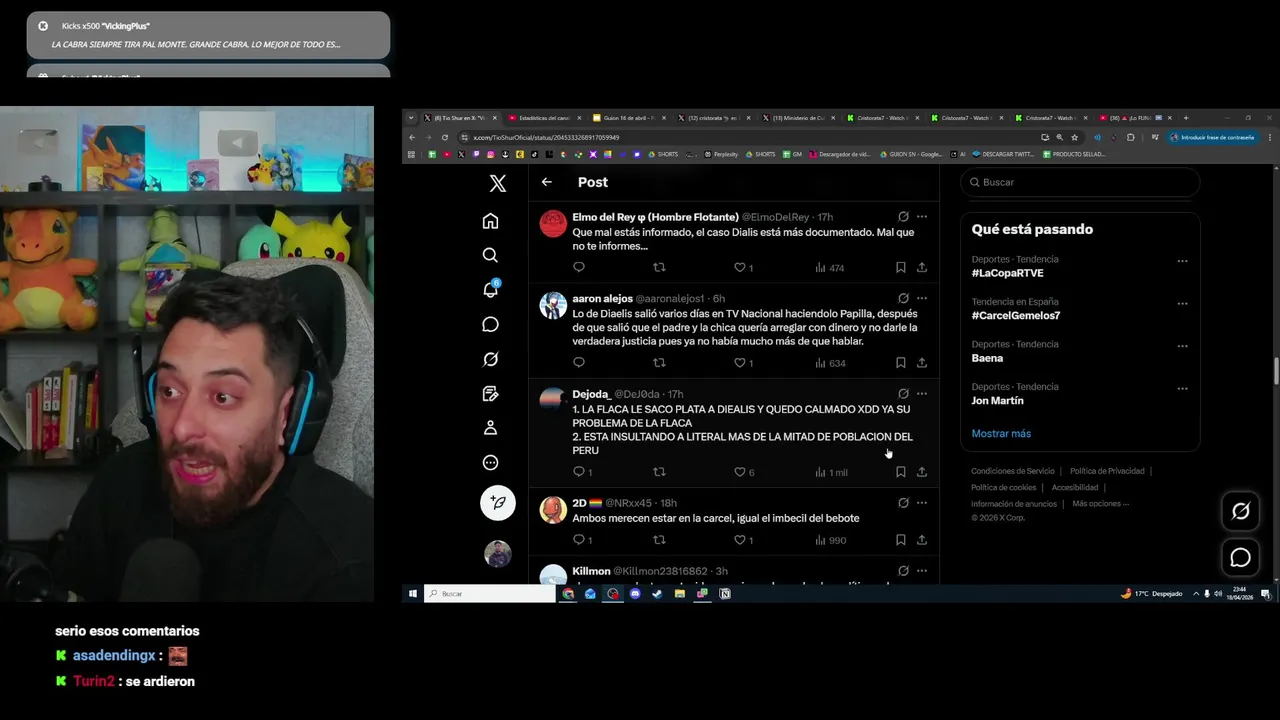Open the Lists/Articles icon in X sidebar

490,393
